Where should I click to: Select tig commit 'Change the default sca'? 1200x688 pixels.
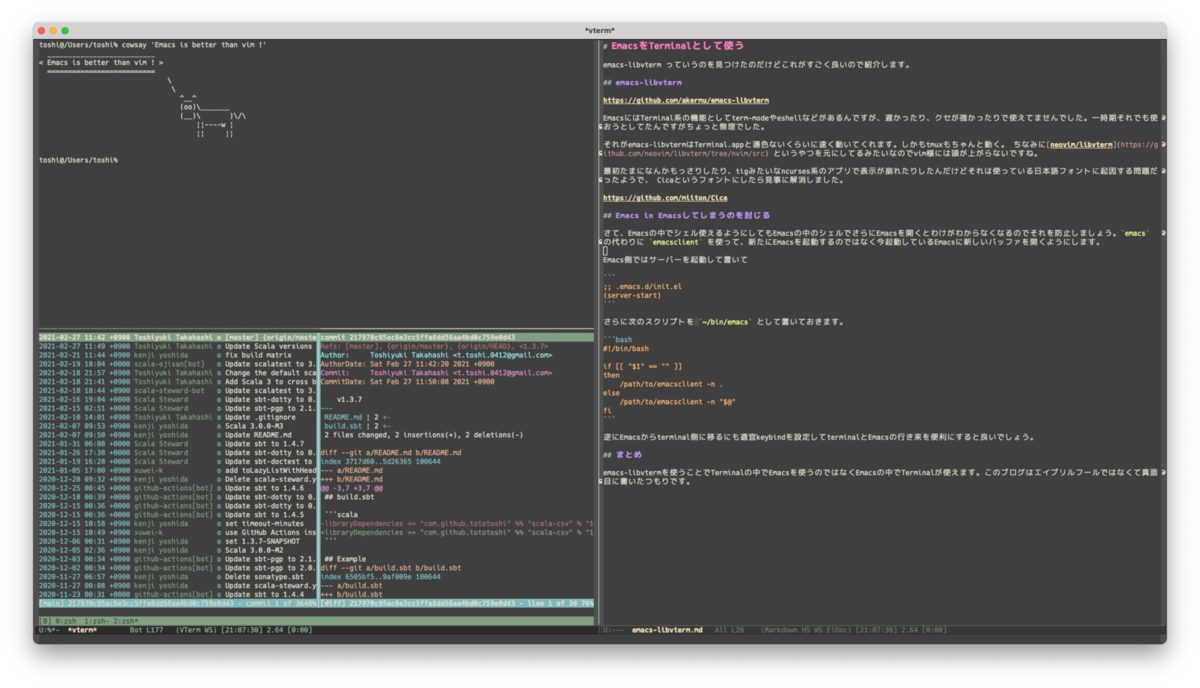tap(178, 373)
